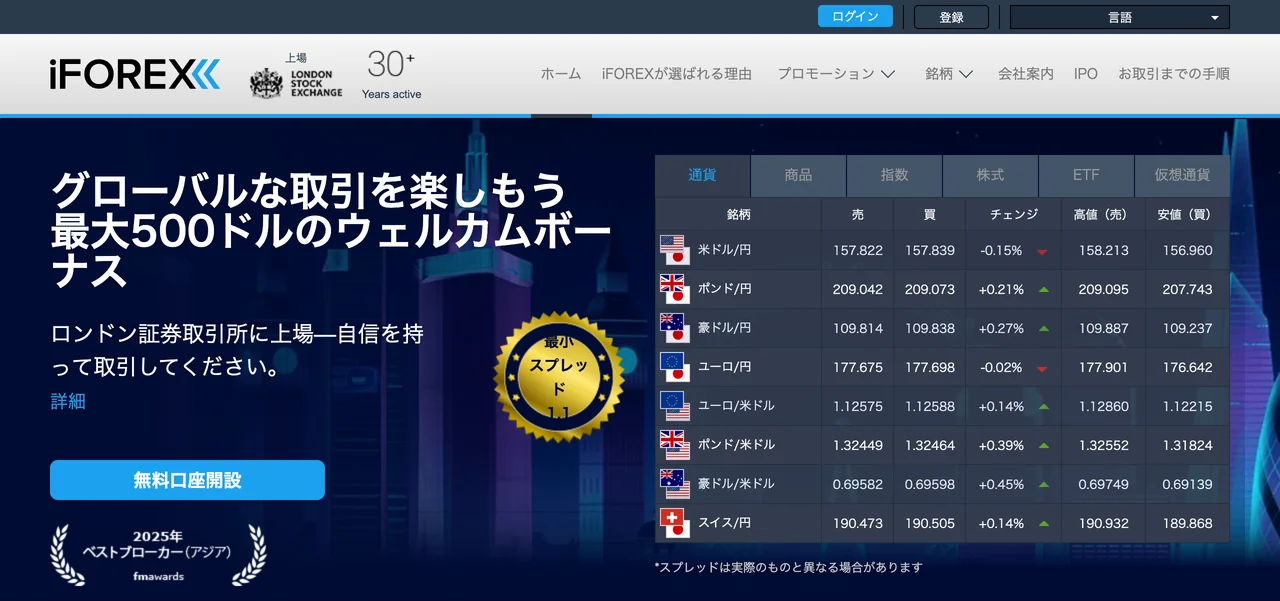
Task: Click the チェンジ column header
Action: [x=1014, y=214]
